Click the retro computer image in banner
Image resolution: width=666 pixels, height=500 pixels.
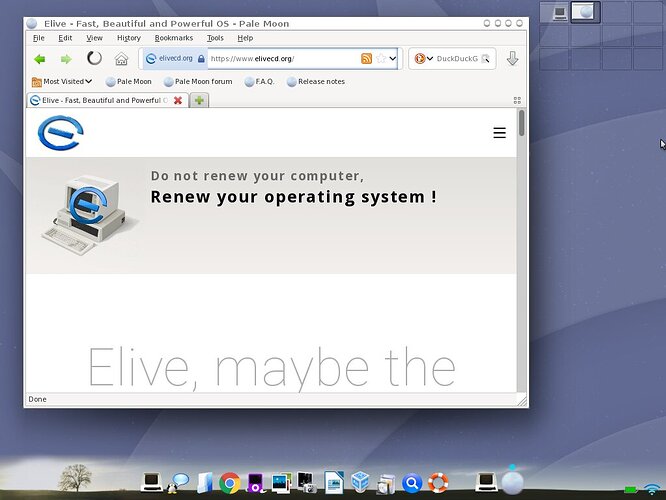[88, 215]
